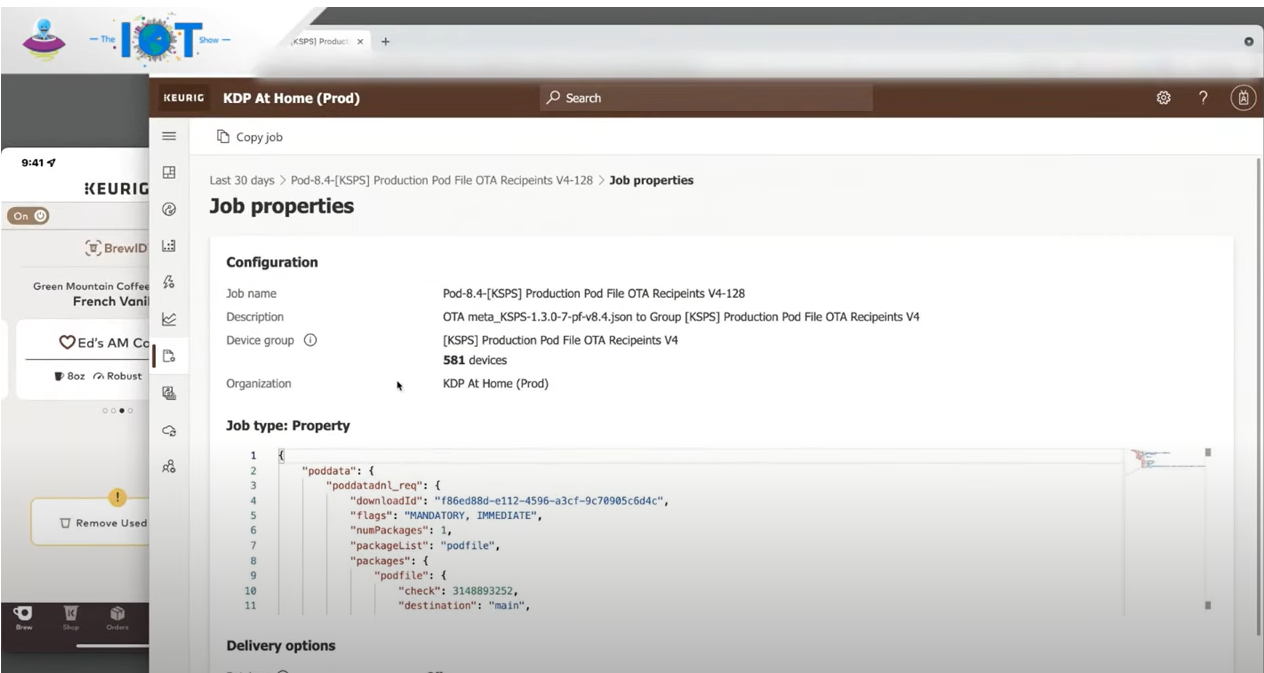Click the Search box in header
Screen dimensions: 1264x673
[706, 98]
